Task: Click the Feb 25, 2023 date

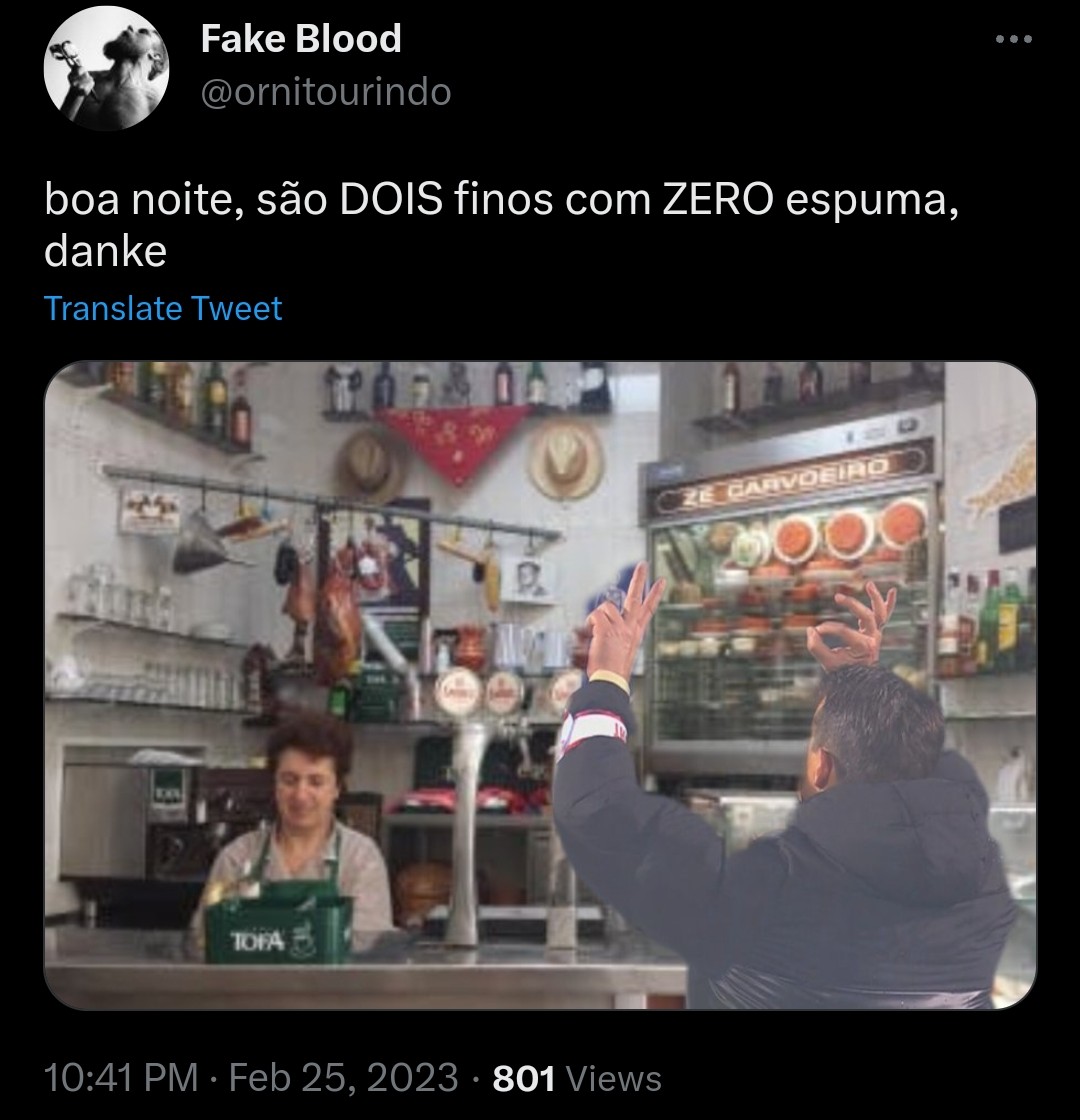Action: (x=344, y=1077)
